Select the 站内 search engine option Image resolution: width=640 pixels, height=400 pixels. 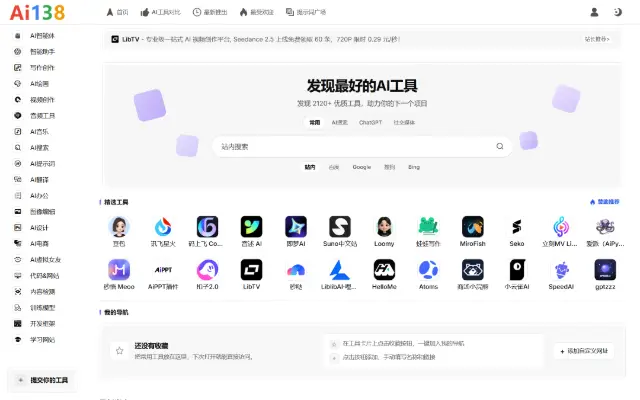click(x=310, y=167)
